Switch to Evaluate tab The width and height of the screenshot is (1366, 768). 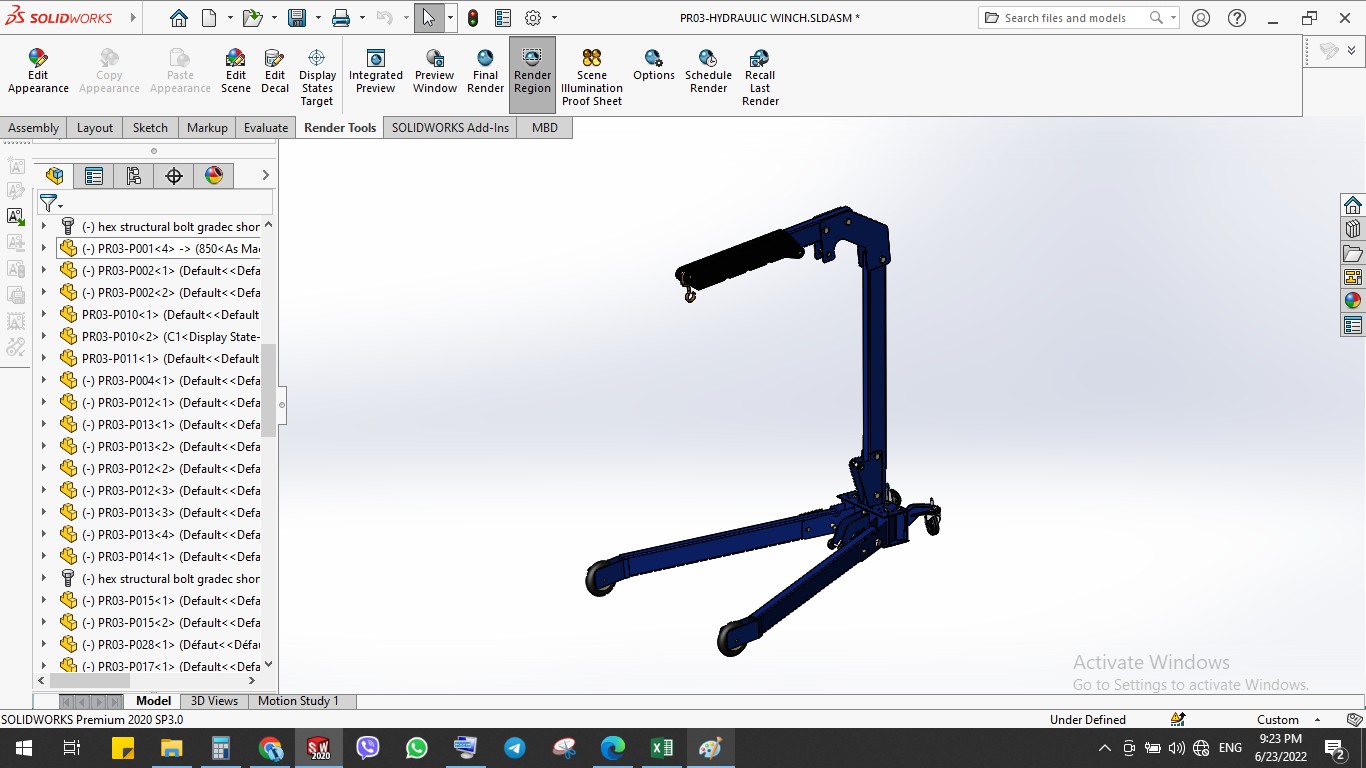point(266,128)
